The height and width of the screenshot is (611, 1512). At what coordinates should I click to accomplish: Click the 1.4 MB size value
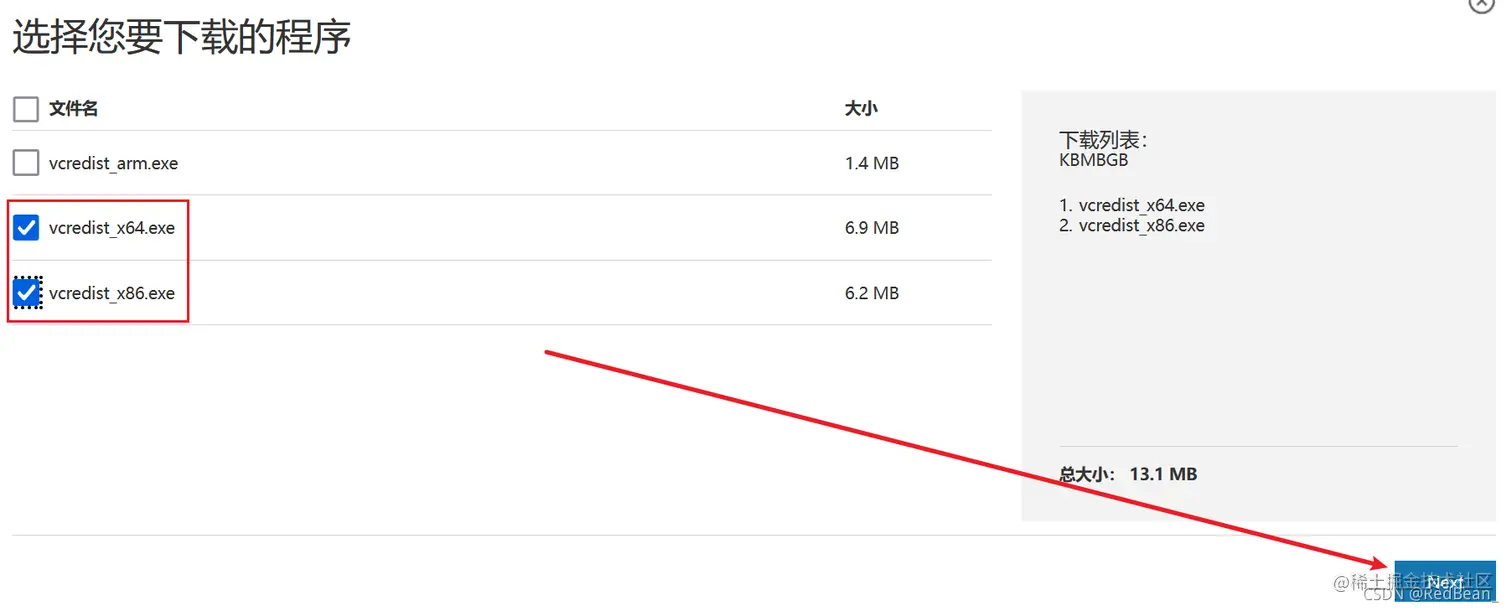tap(871, 163)
